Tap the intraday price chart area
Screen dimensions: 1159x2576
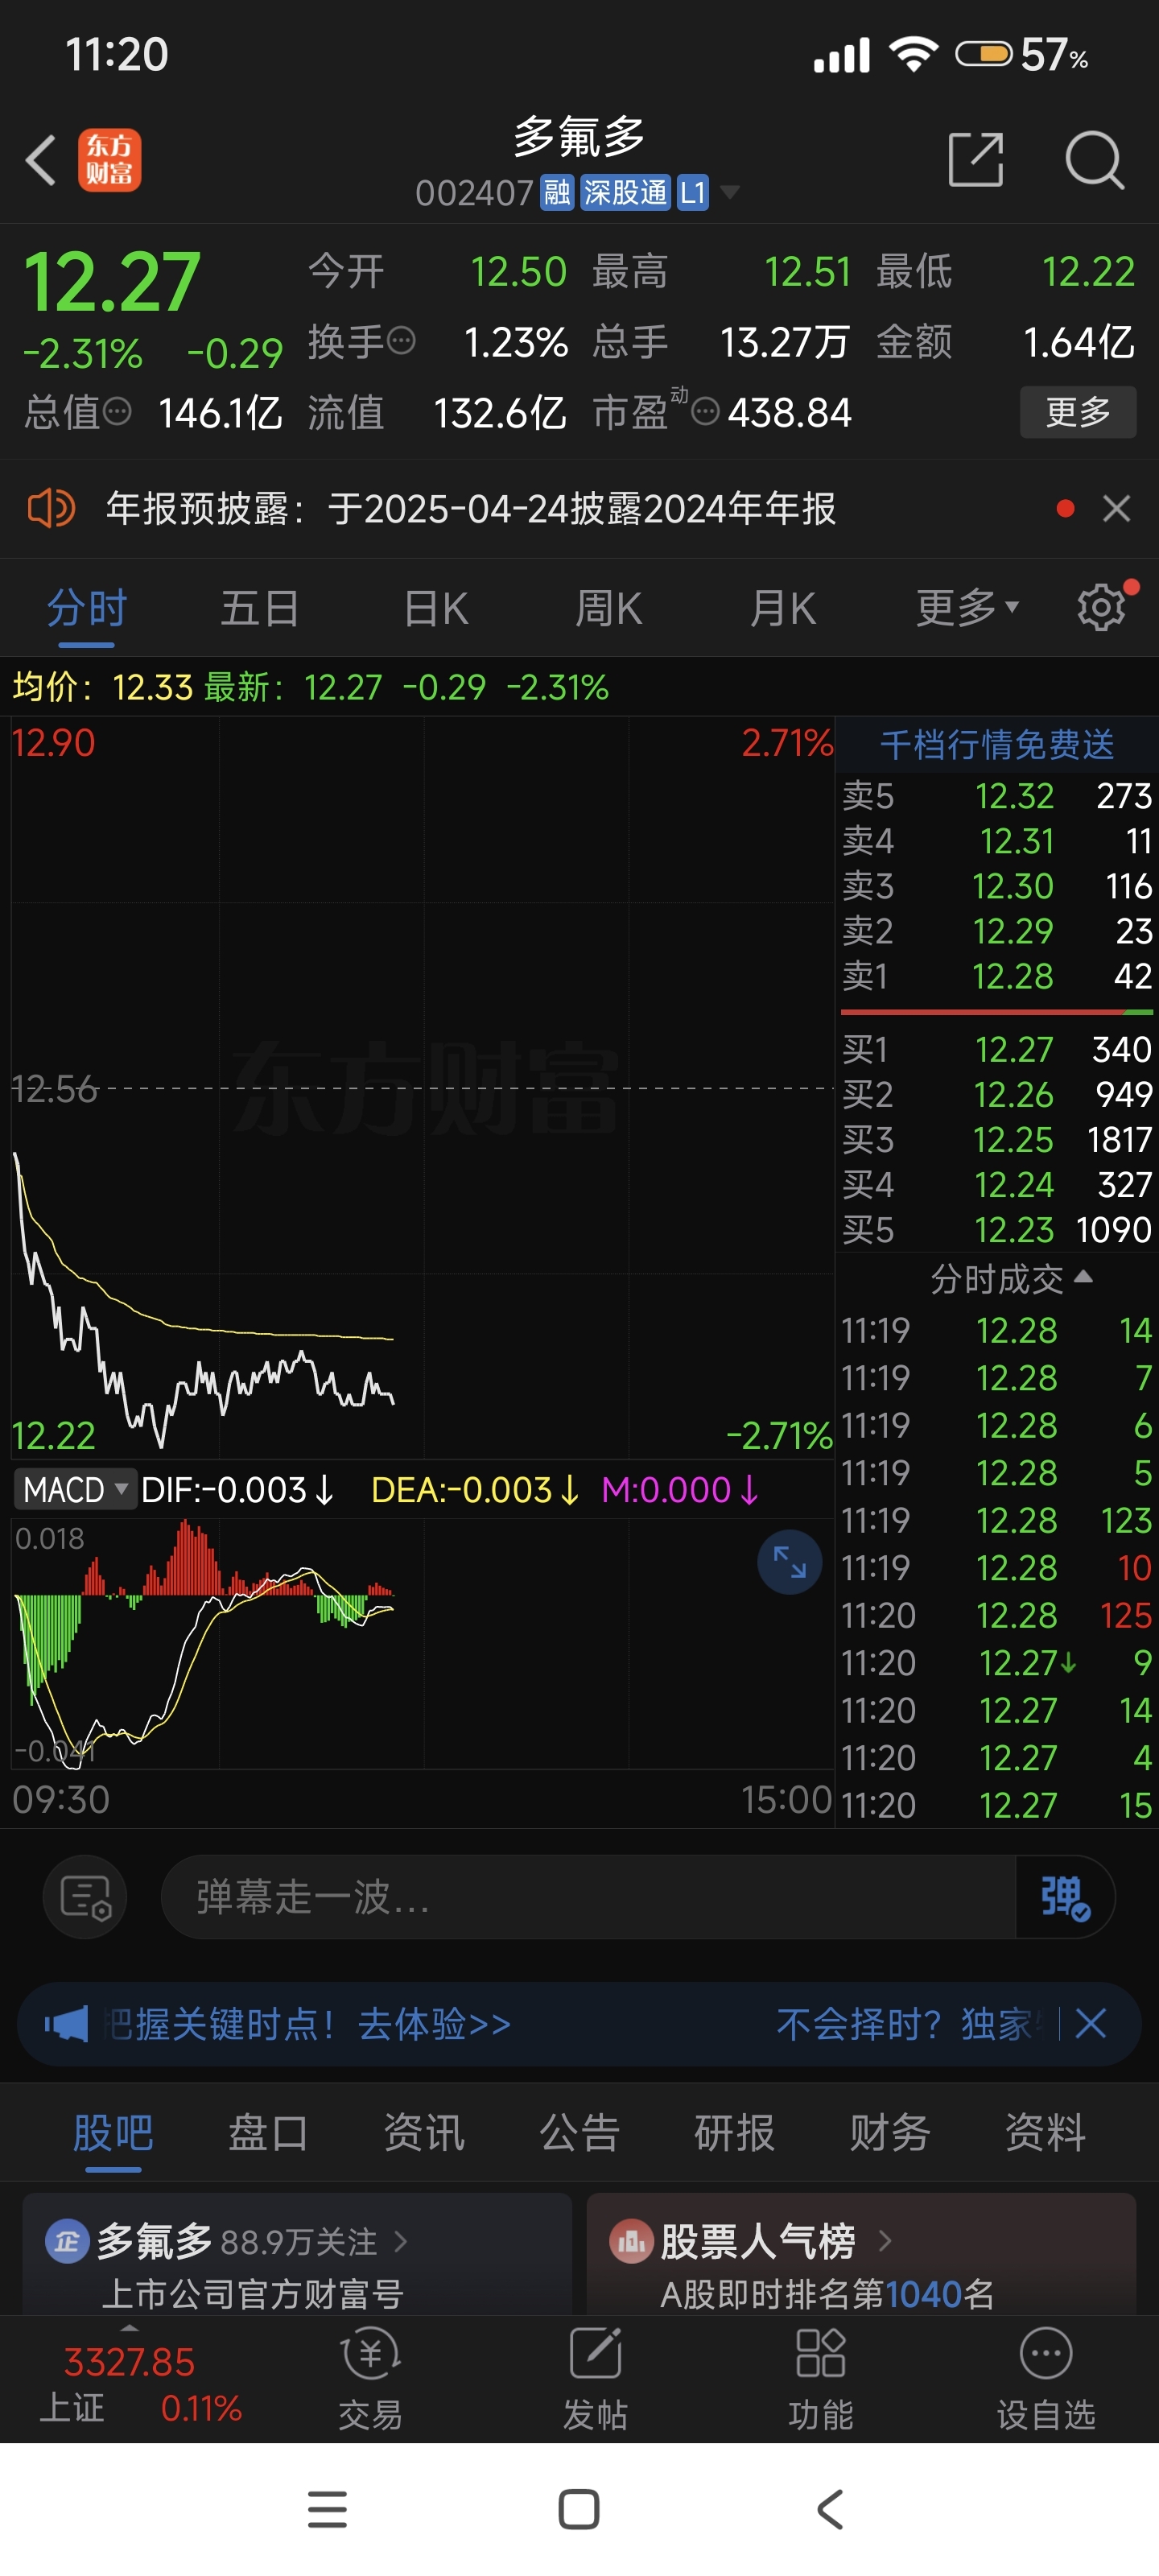(x=422, y=1087)
